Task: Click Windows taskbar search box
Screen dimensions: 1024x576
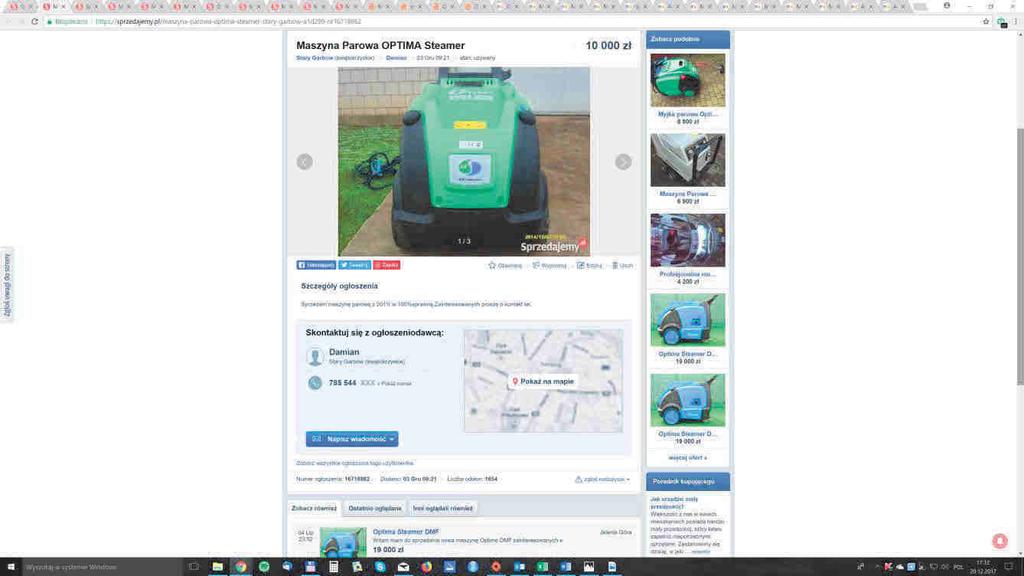Action: click(x=102, y=567)
